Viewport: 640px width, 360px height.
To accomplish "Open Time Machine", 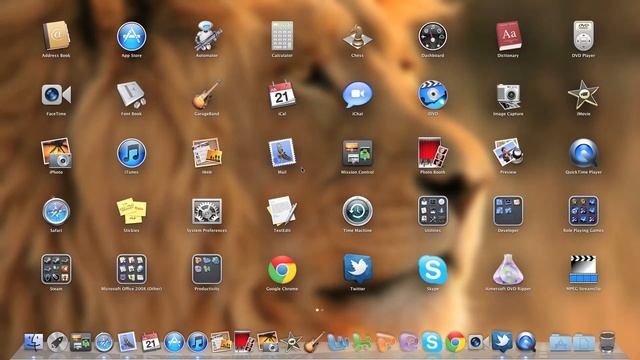I will (357, 211).
